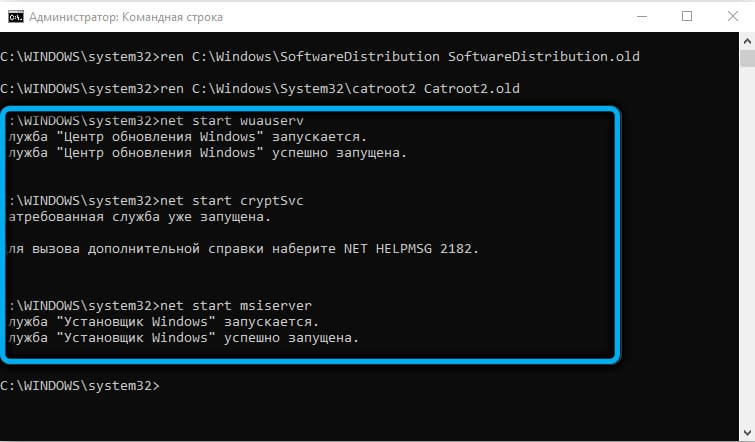This screenshot has height=442, width=755.
Task: Click the scrollbar down arrow
Action: point(747,432)
